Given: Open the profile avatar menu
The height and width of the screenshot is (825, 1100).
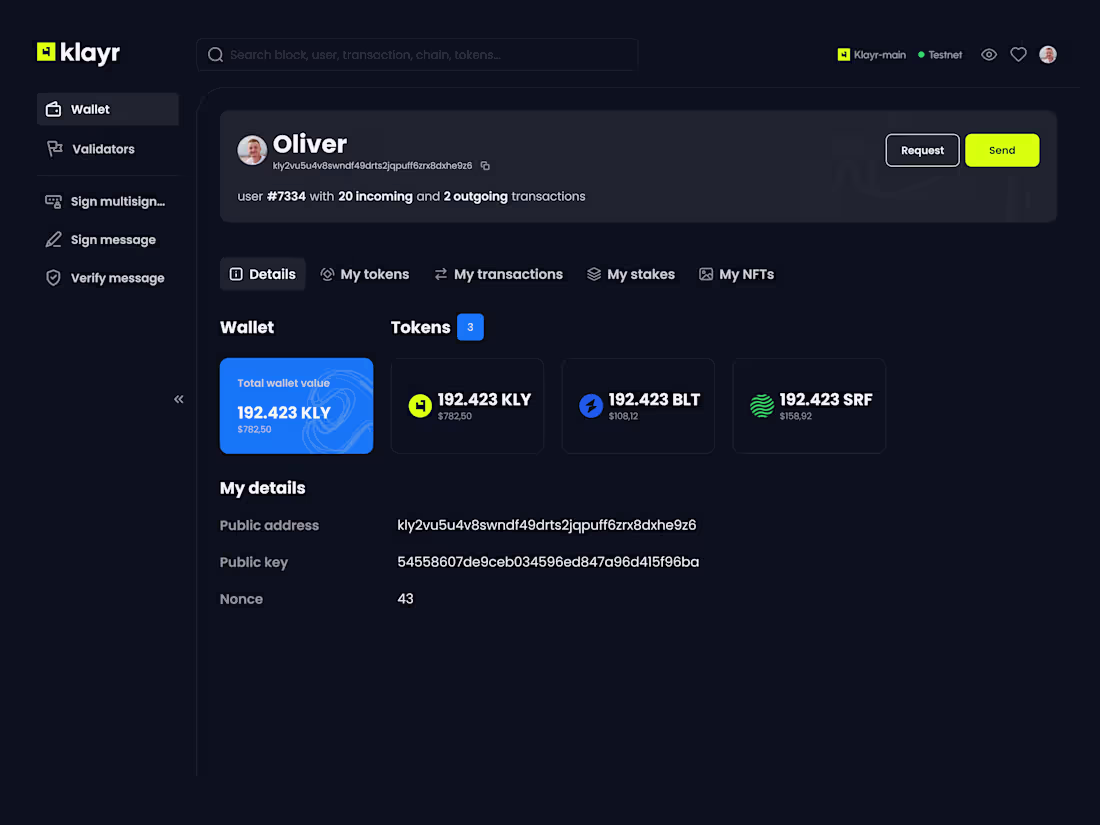Looking at the screenshot, I should point(1047,54).
